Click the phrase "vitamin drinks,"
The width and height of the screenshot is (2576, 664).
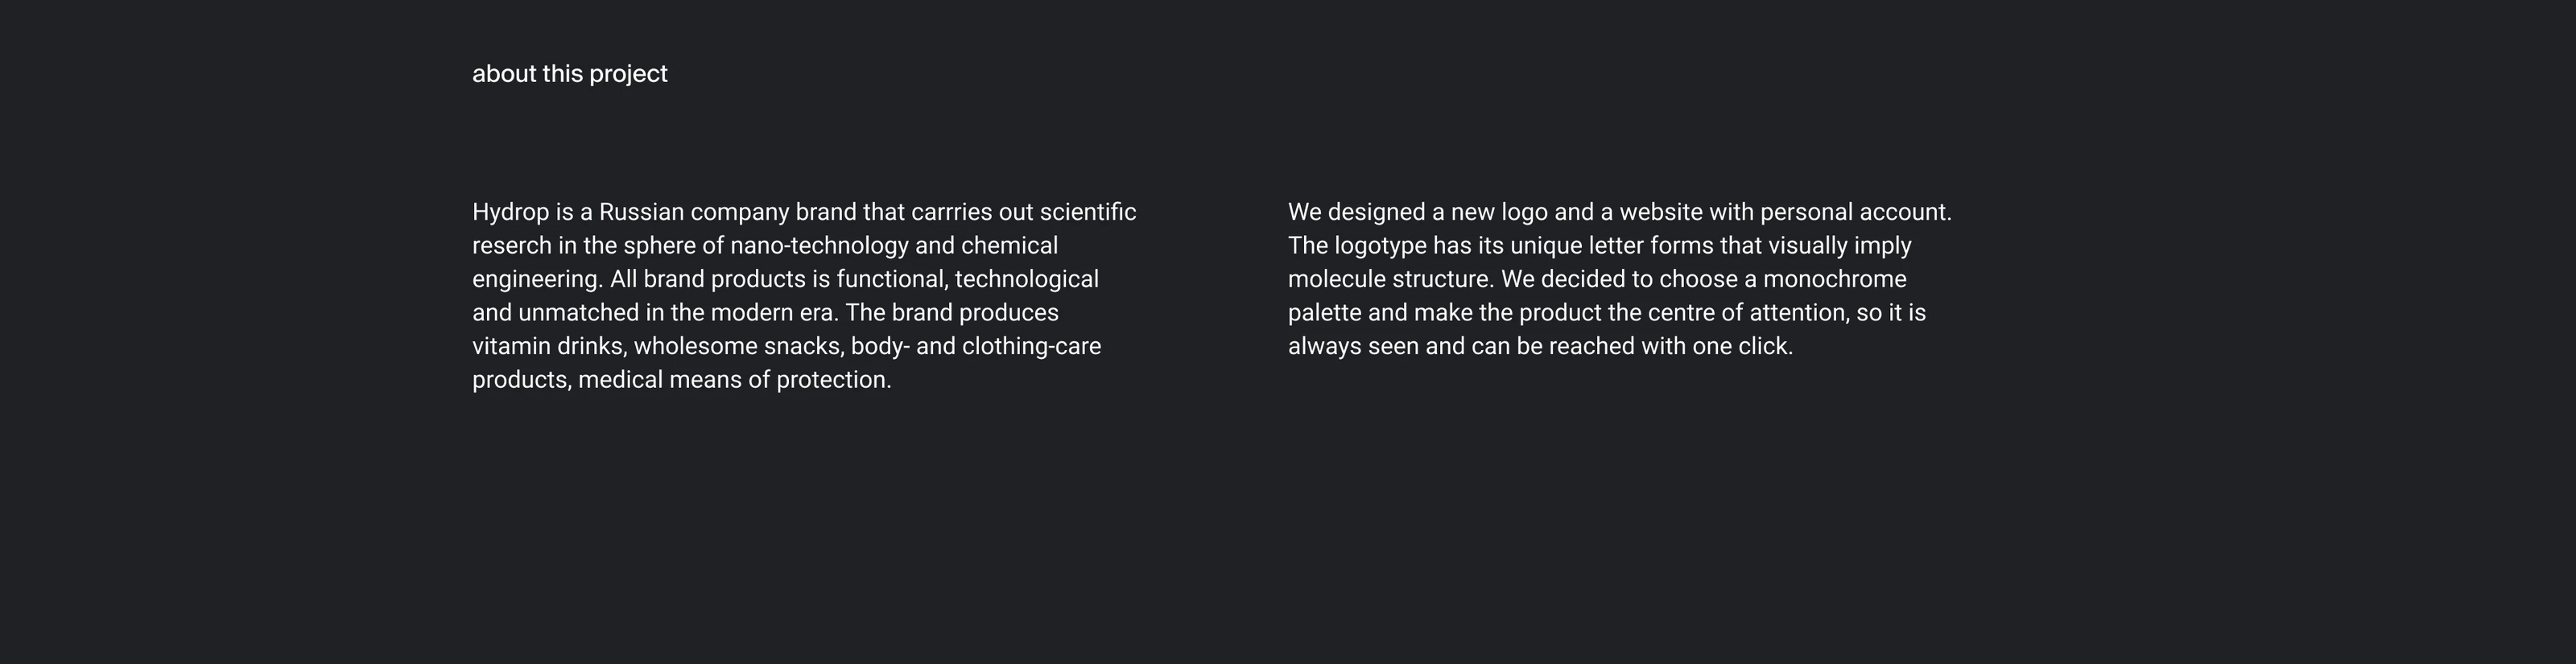[x=549, y=347]
